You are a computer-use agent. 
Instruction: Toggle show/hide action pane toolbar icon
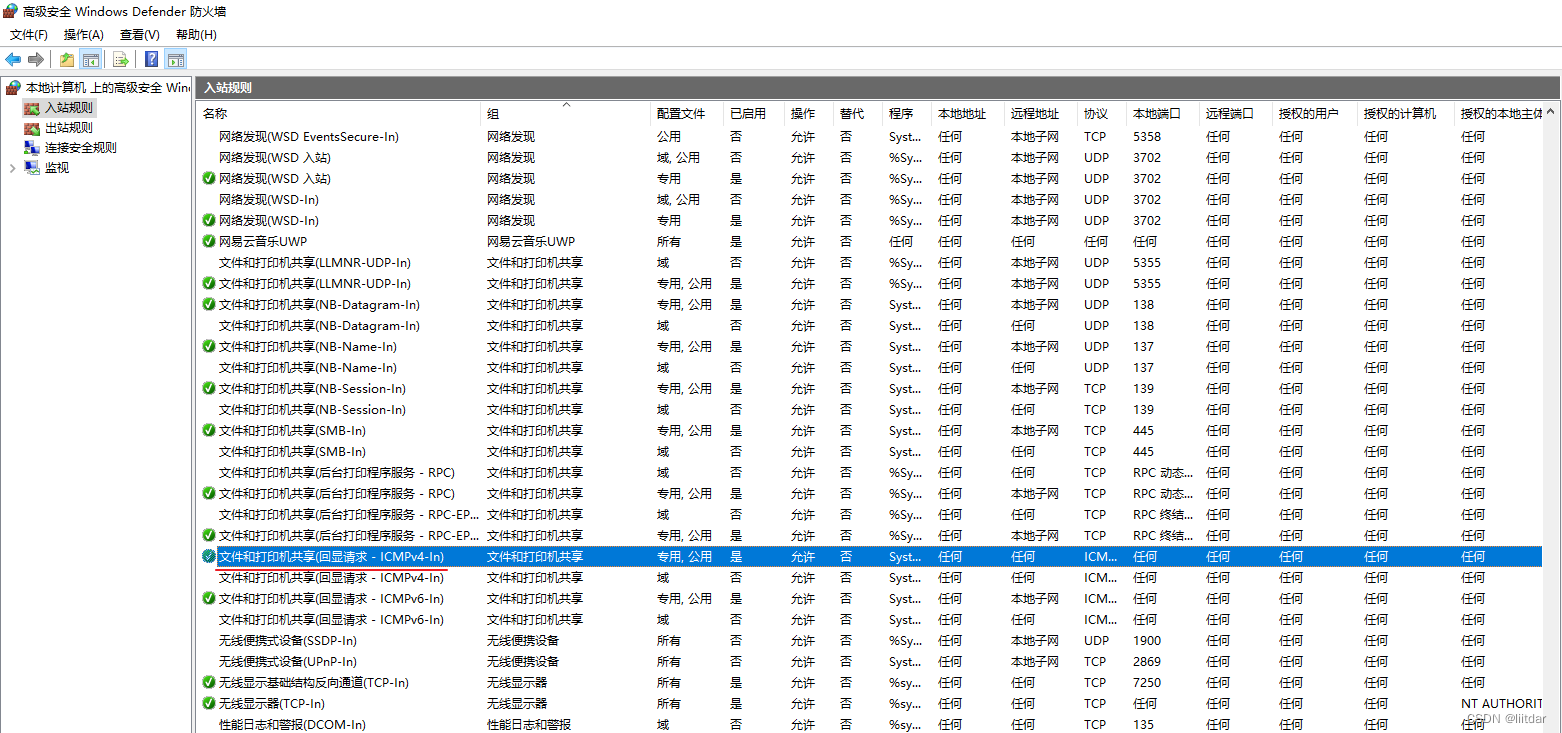click(x=176, y=59)
